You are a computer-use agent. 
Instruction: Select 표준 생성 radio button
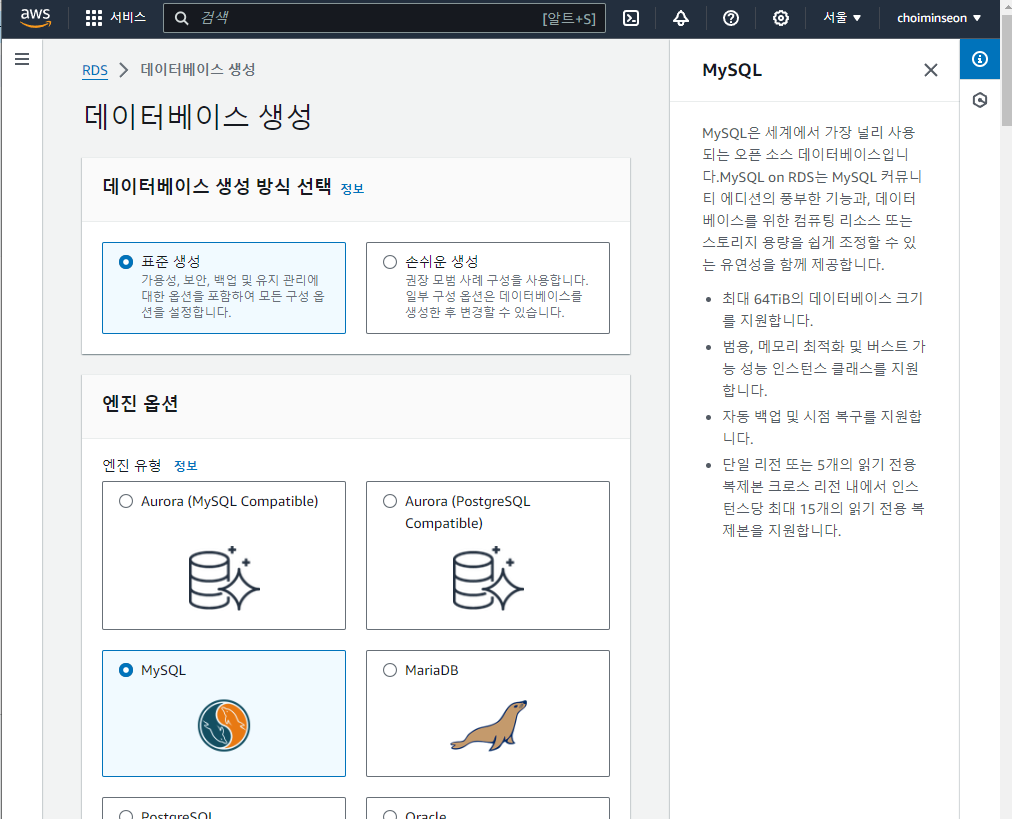(126, 262)
